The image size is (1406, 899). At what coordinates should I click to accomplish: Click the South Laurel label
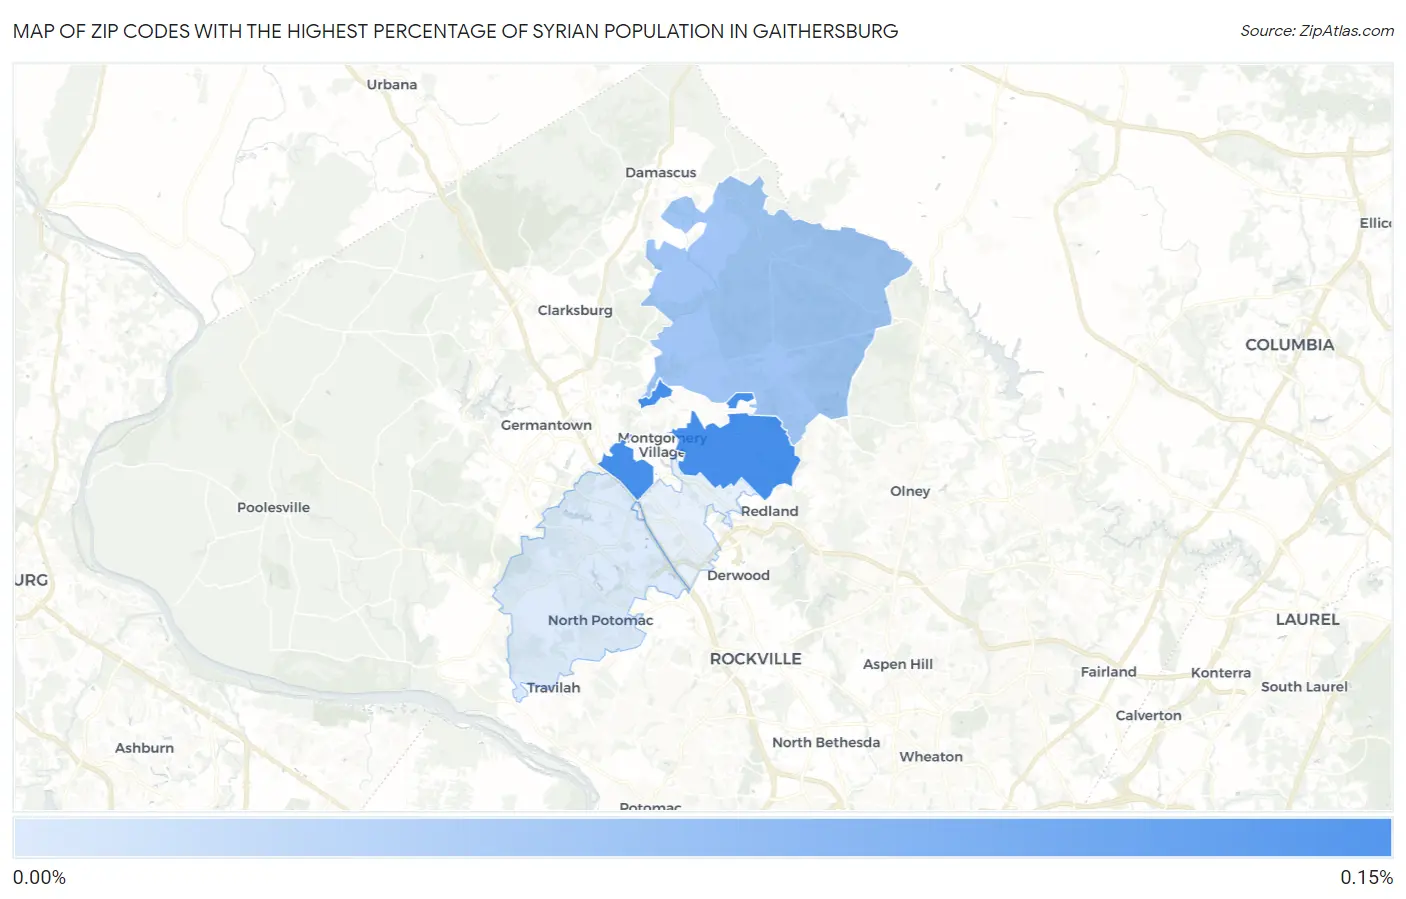click(x=1304, y=686)
